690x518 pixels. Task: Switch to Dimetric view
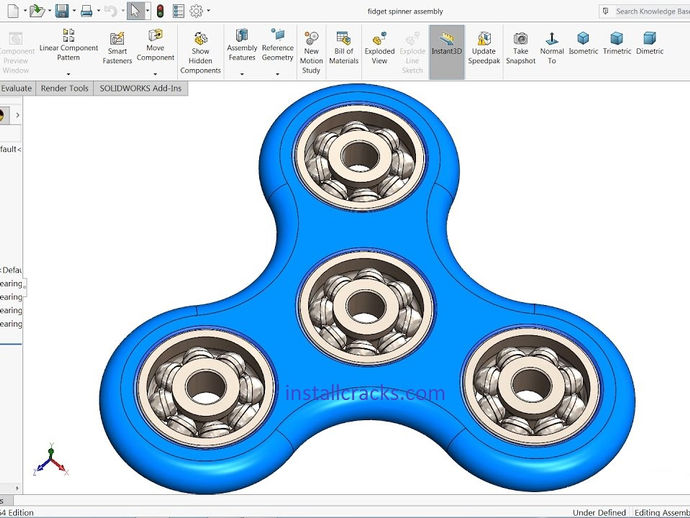[x=650, y=43]
